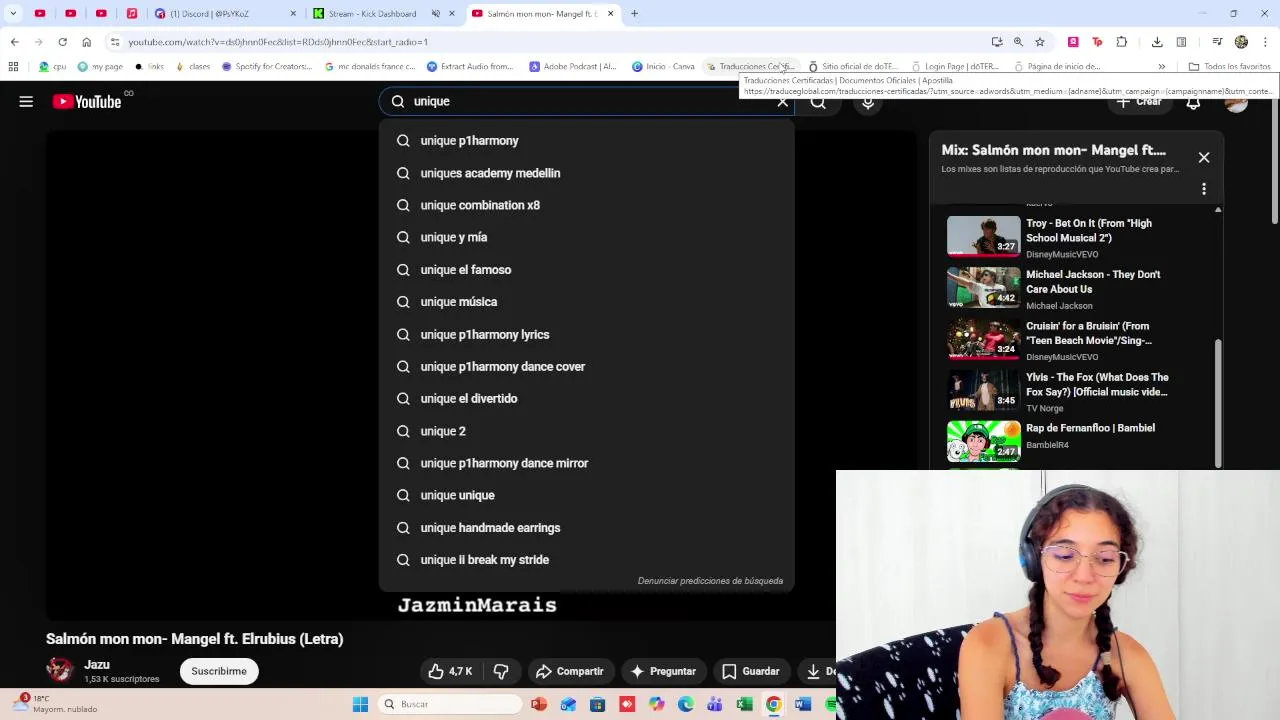
Task: Choose suggestion "unique combination x8"
Action: (x=587, y=205)
